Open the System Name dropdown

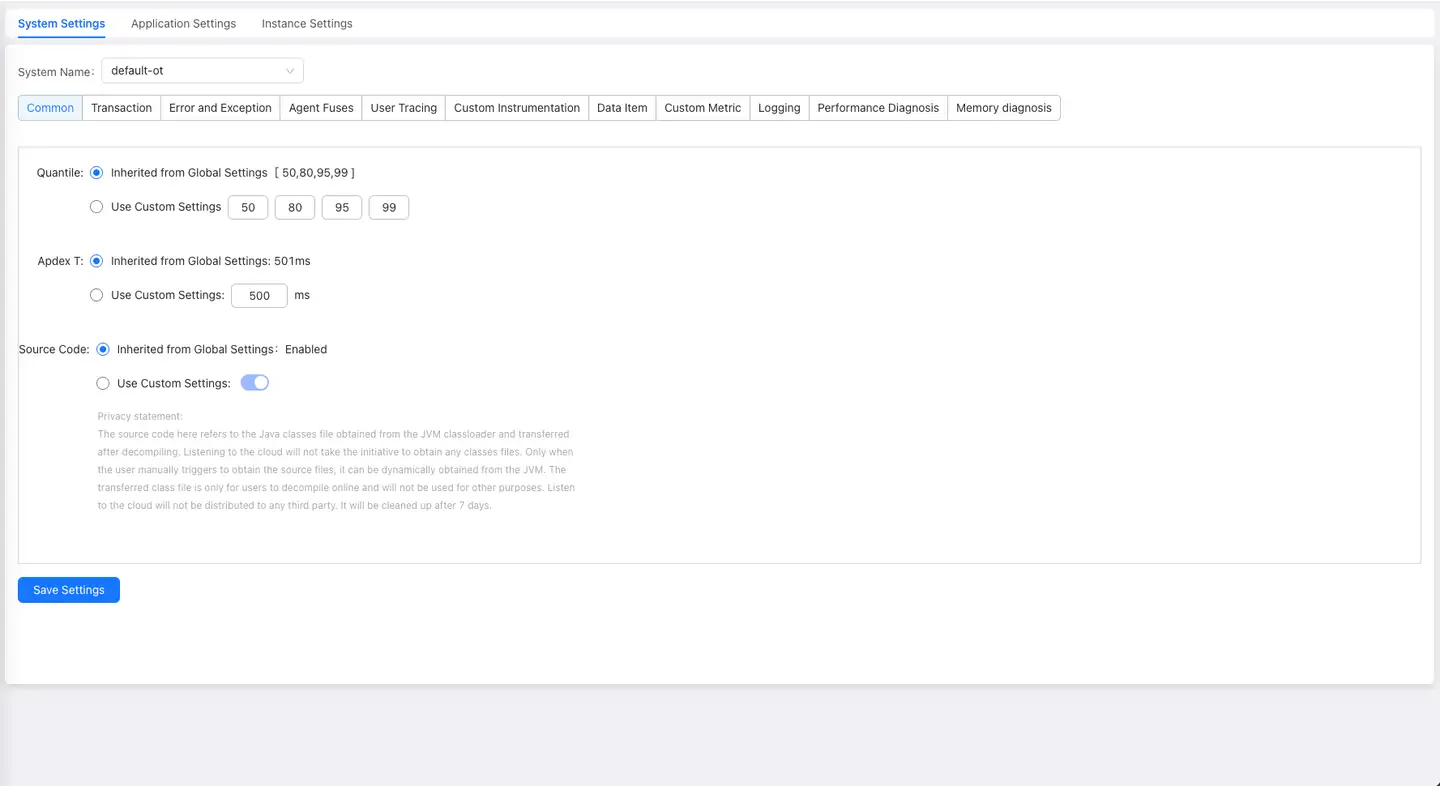click(202, 71)
